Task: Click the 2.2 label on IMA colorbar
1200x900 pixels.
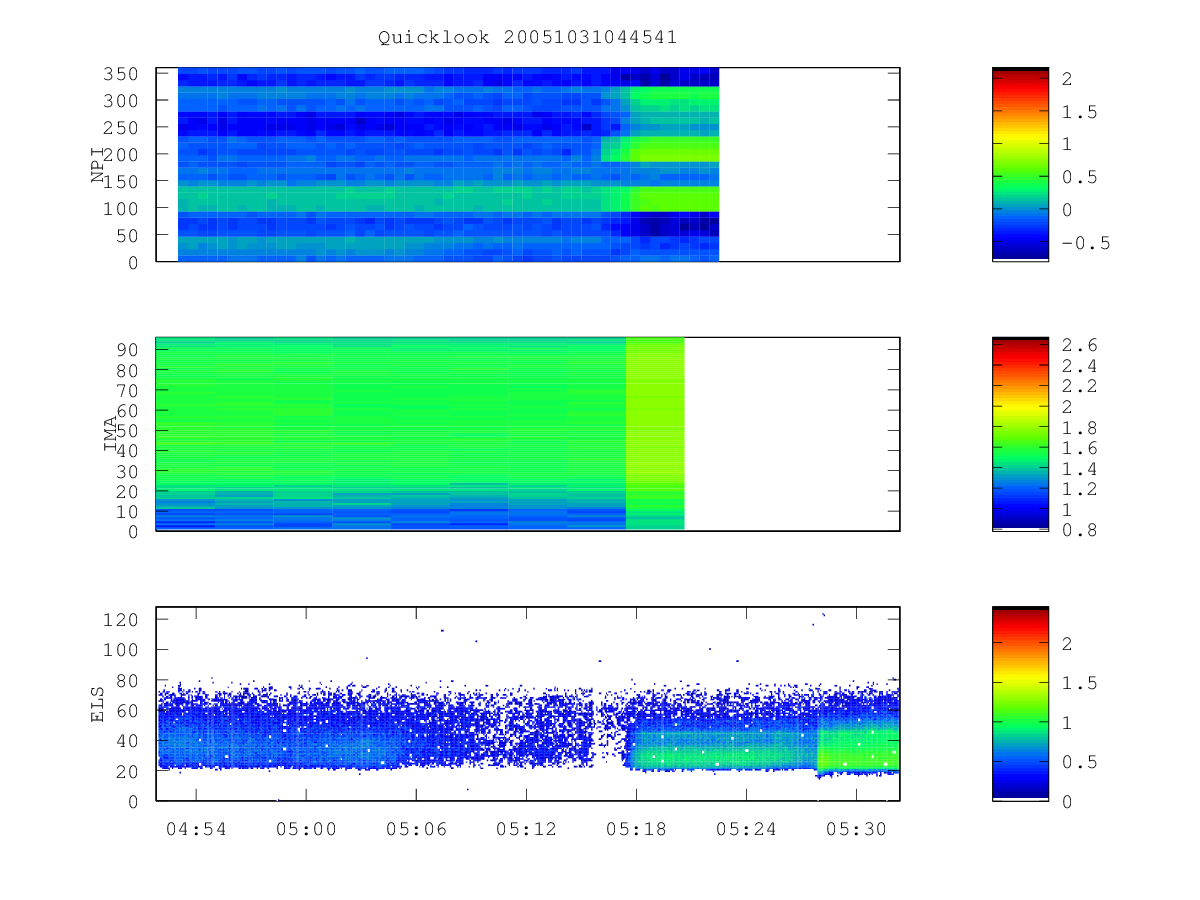Action: click(1081, 386)
